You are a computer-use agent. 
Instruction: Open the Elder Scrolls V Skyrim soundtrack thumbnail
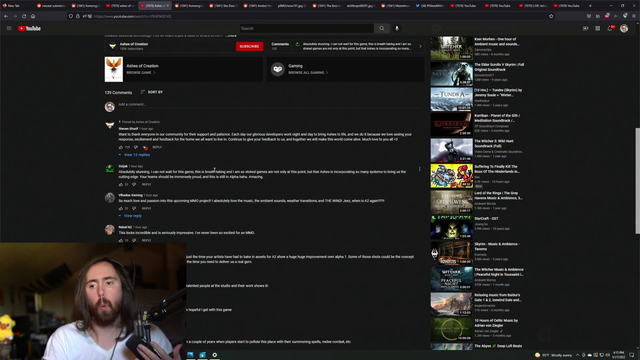451,74
